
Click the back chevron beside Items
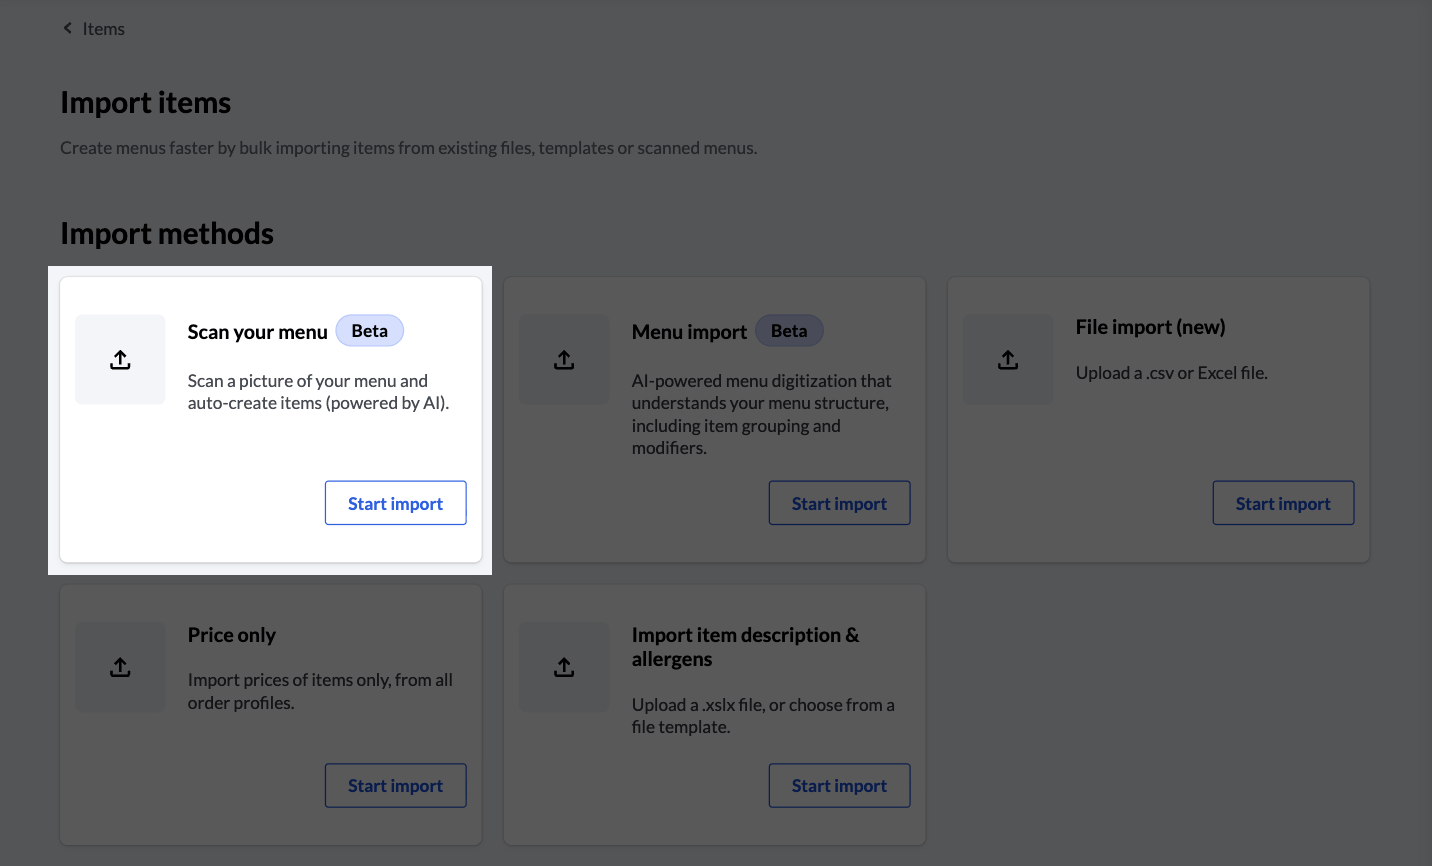68,28
